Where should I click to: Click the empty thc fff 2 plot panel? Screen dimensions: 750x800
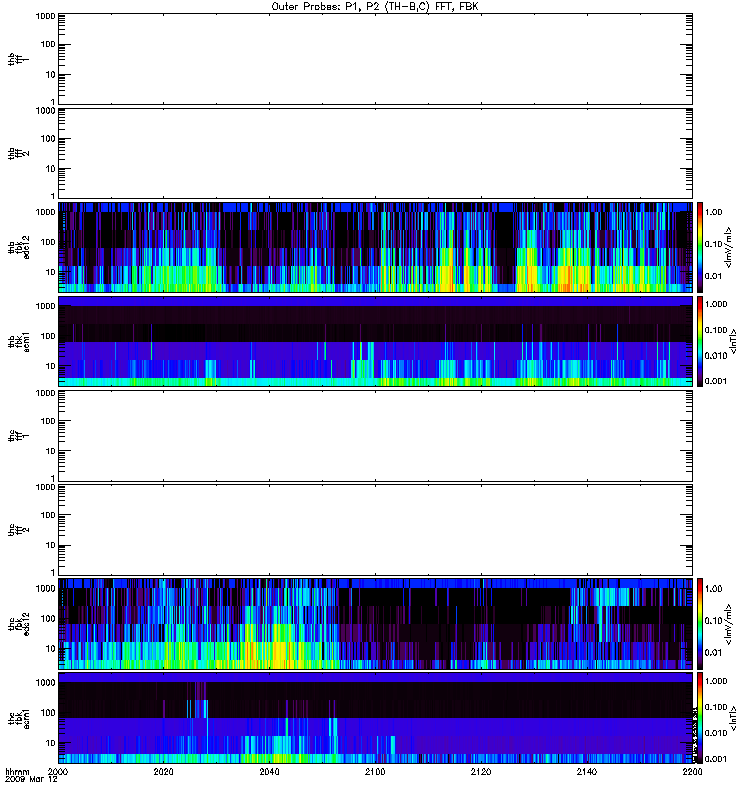tap(375, 530)
